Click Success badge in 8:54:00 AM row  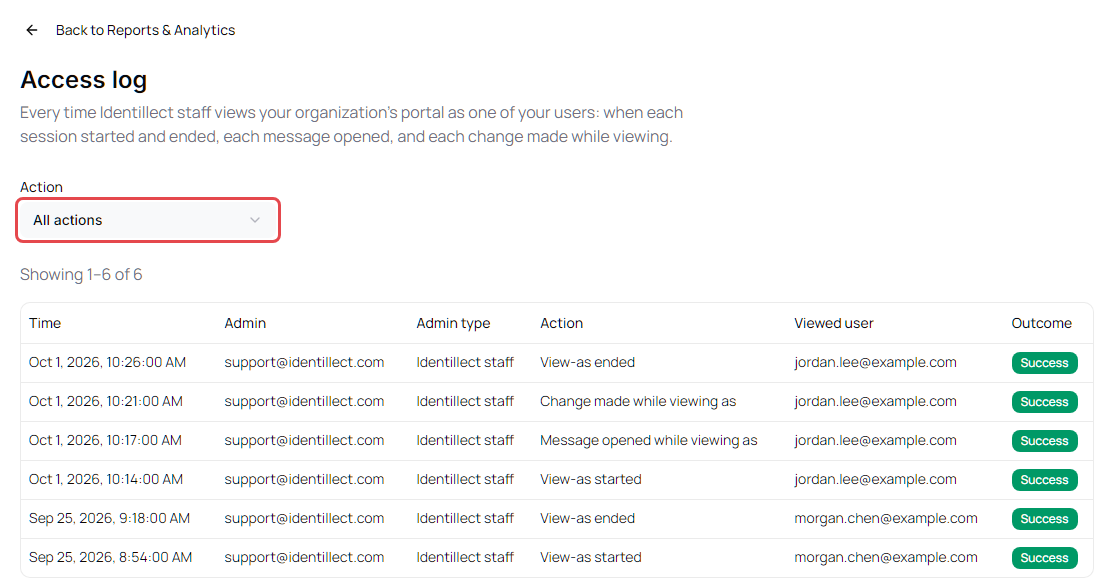coord(1044,558)
